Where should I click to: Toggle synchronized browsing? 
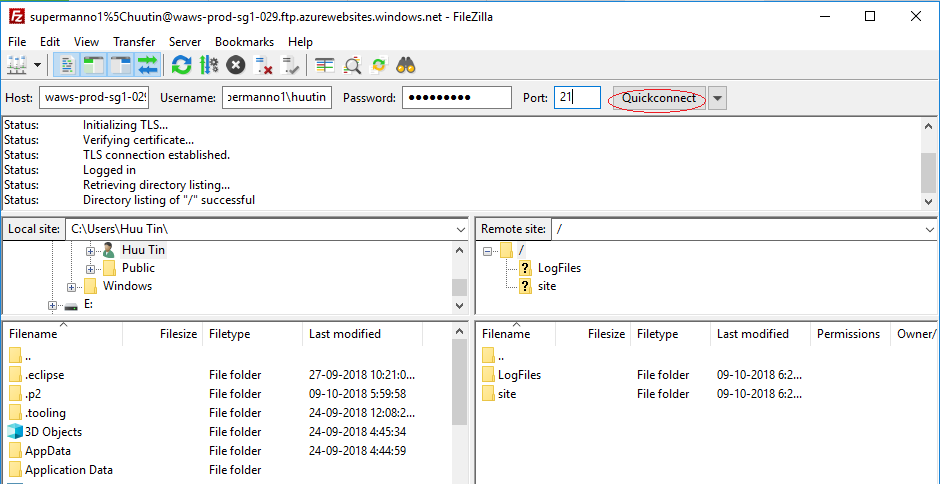379,65
